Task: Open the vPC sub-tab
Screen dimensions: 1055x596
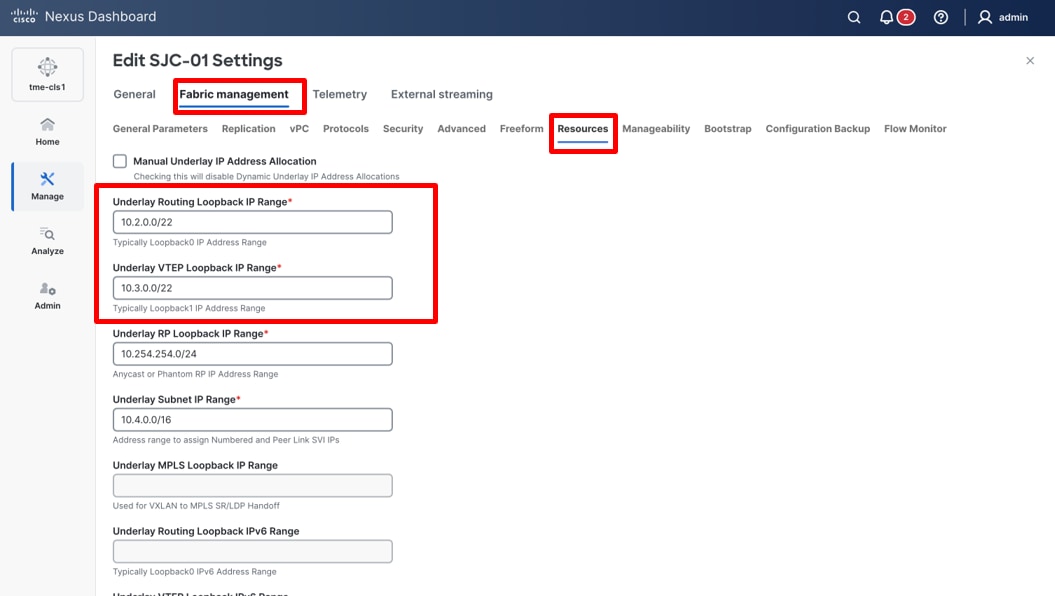Action: click(299, 128)
